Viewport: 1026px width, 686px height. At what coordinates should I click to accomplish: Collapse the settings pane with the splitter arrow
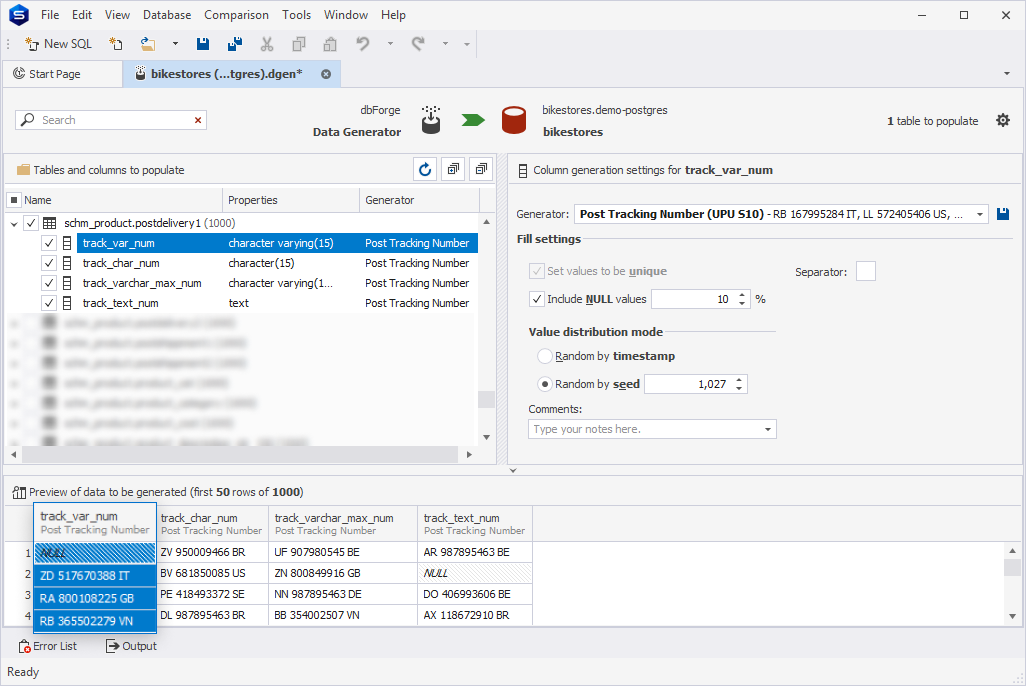click(x=513, y=470)
